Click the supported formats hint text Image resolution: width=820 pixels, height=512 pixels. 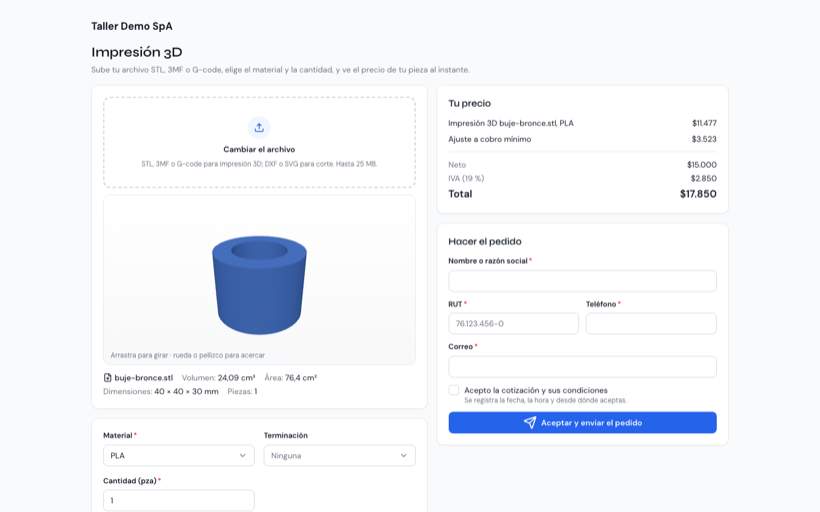pos(259,164)
